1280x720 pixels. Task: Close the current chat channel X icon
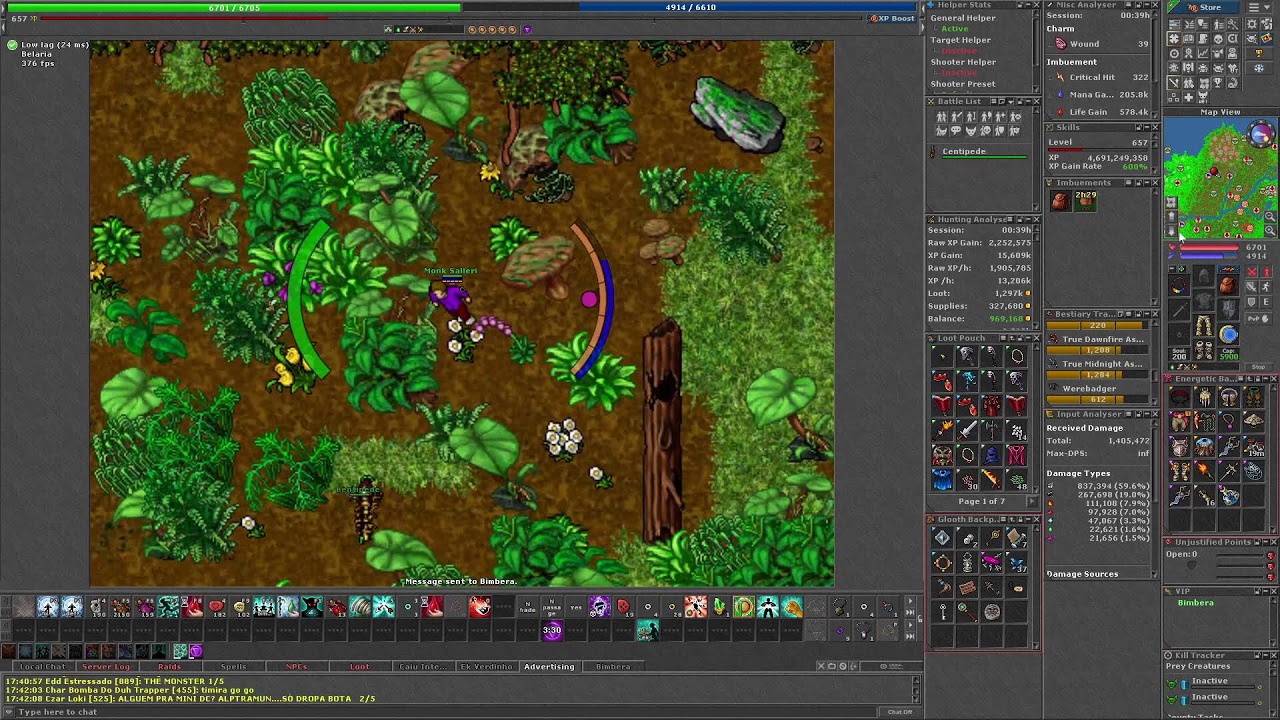[821, 666]
